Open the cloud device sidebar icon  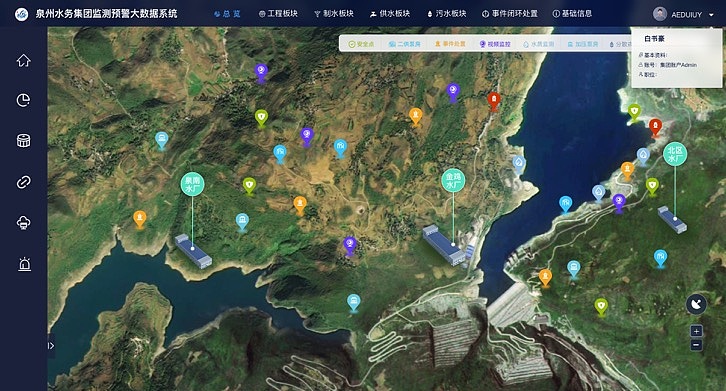(x=24, y=222)
